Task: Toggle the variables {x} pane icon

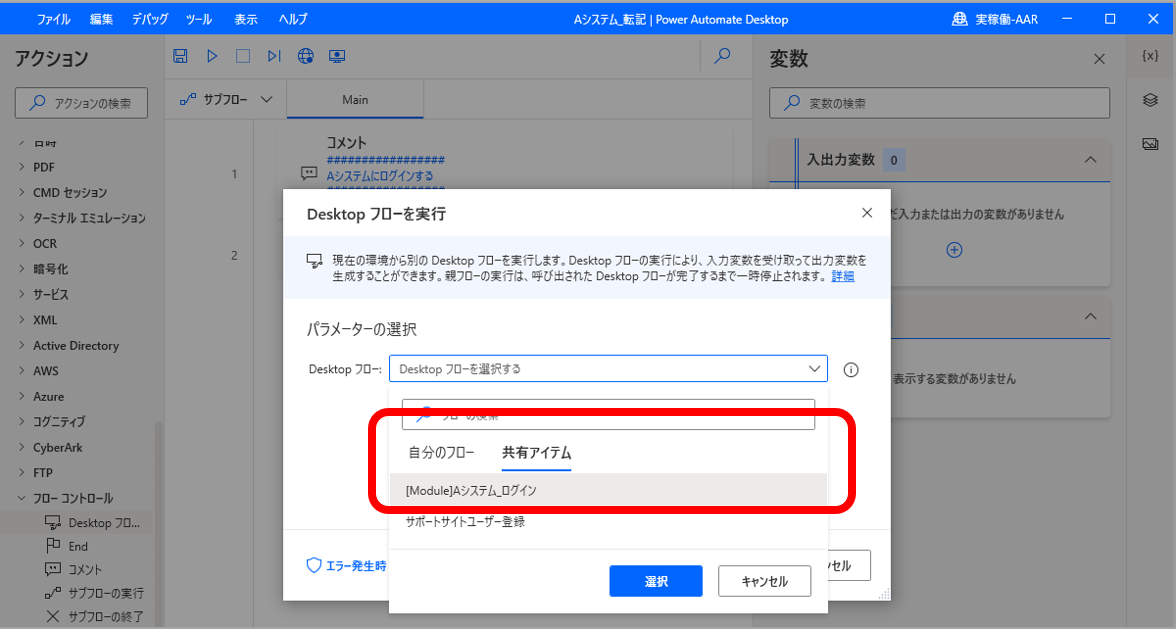Action: tap(1150, 56)
